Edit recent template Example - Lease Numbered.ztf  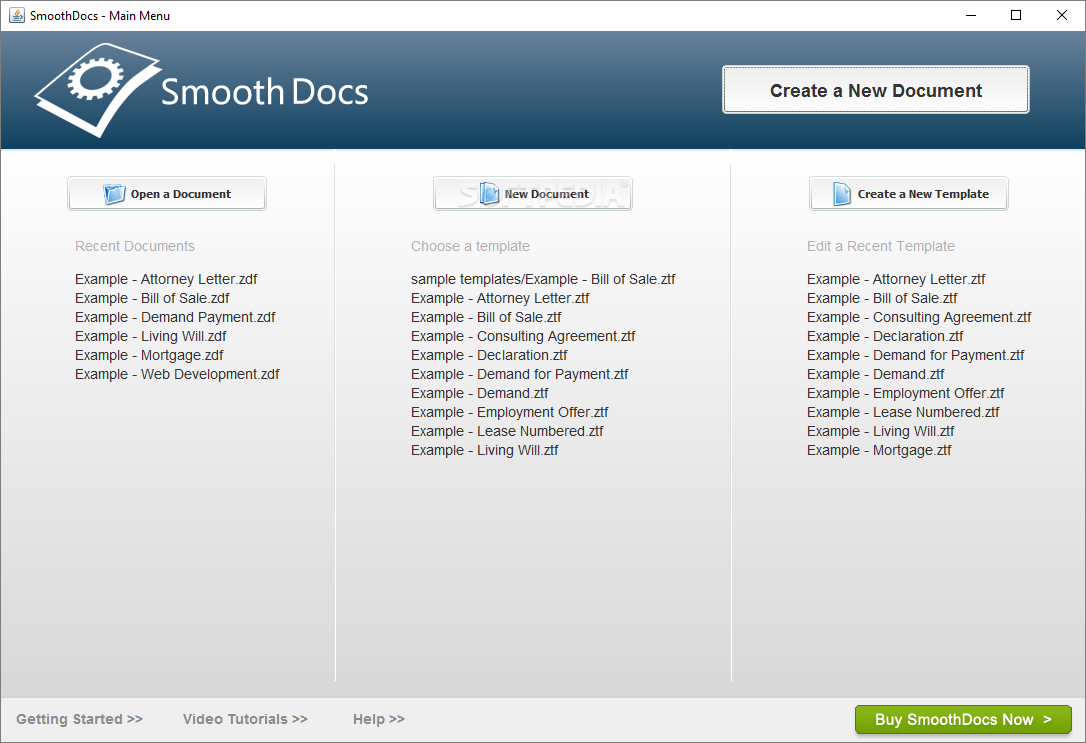coord(903,413)
